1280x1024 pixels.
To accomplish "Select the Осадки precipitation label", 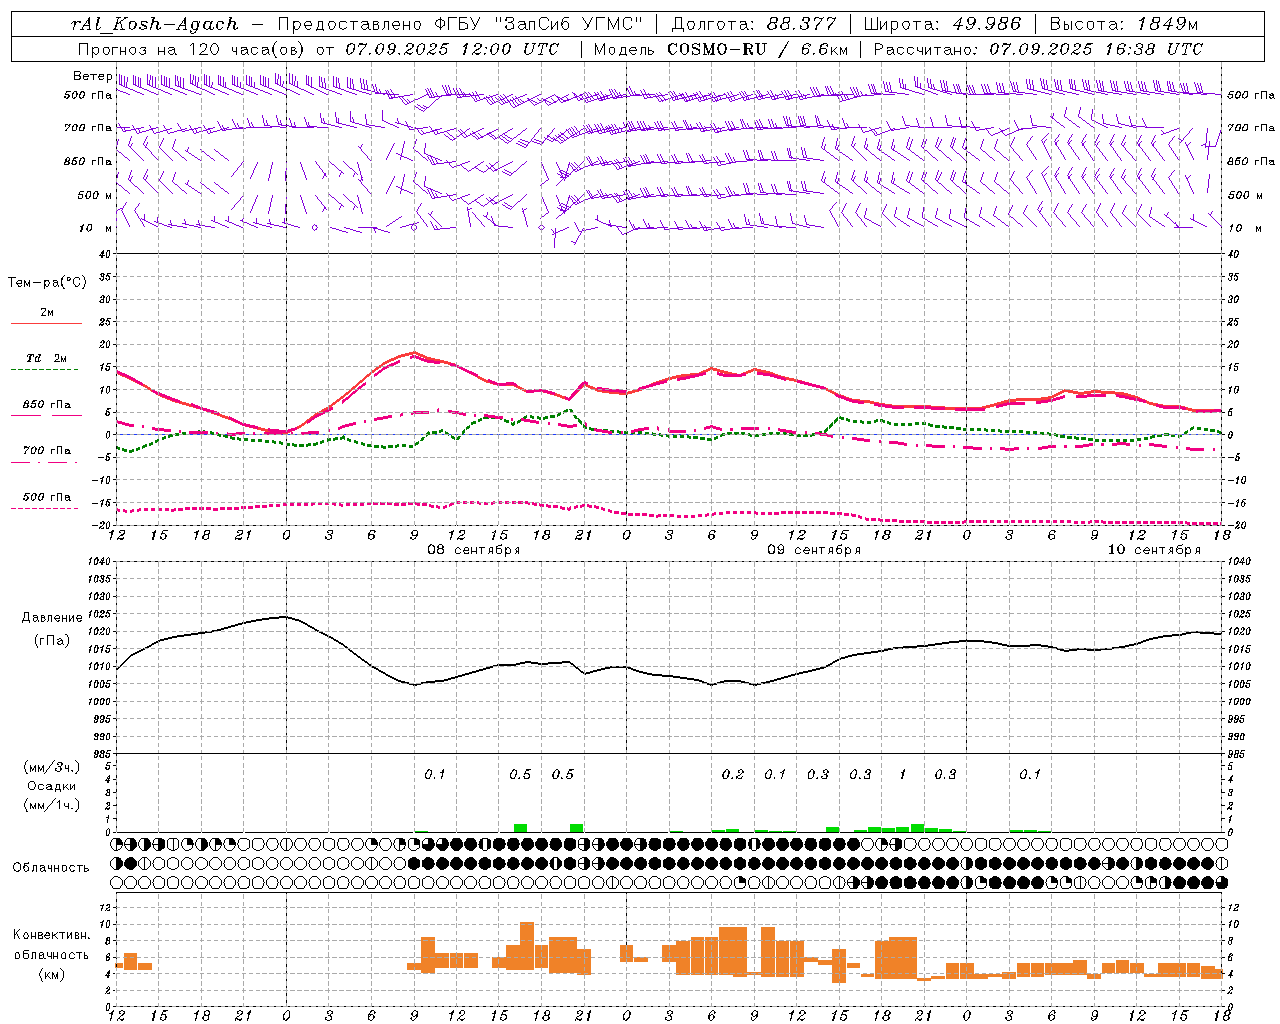I will (51, 786).
